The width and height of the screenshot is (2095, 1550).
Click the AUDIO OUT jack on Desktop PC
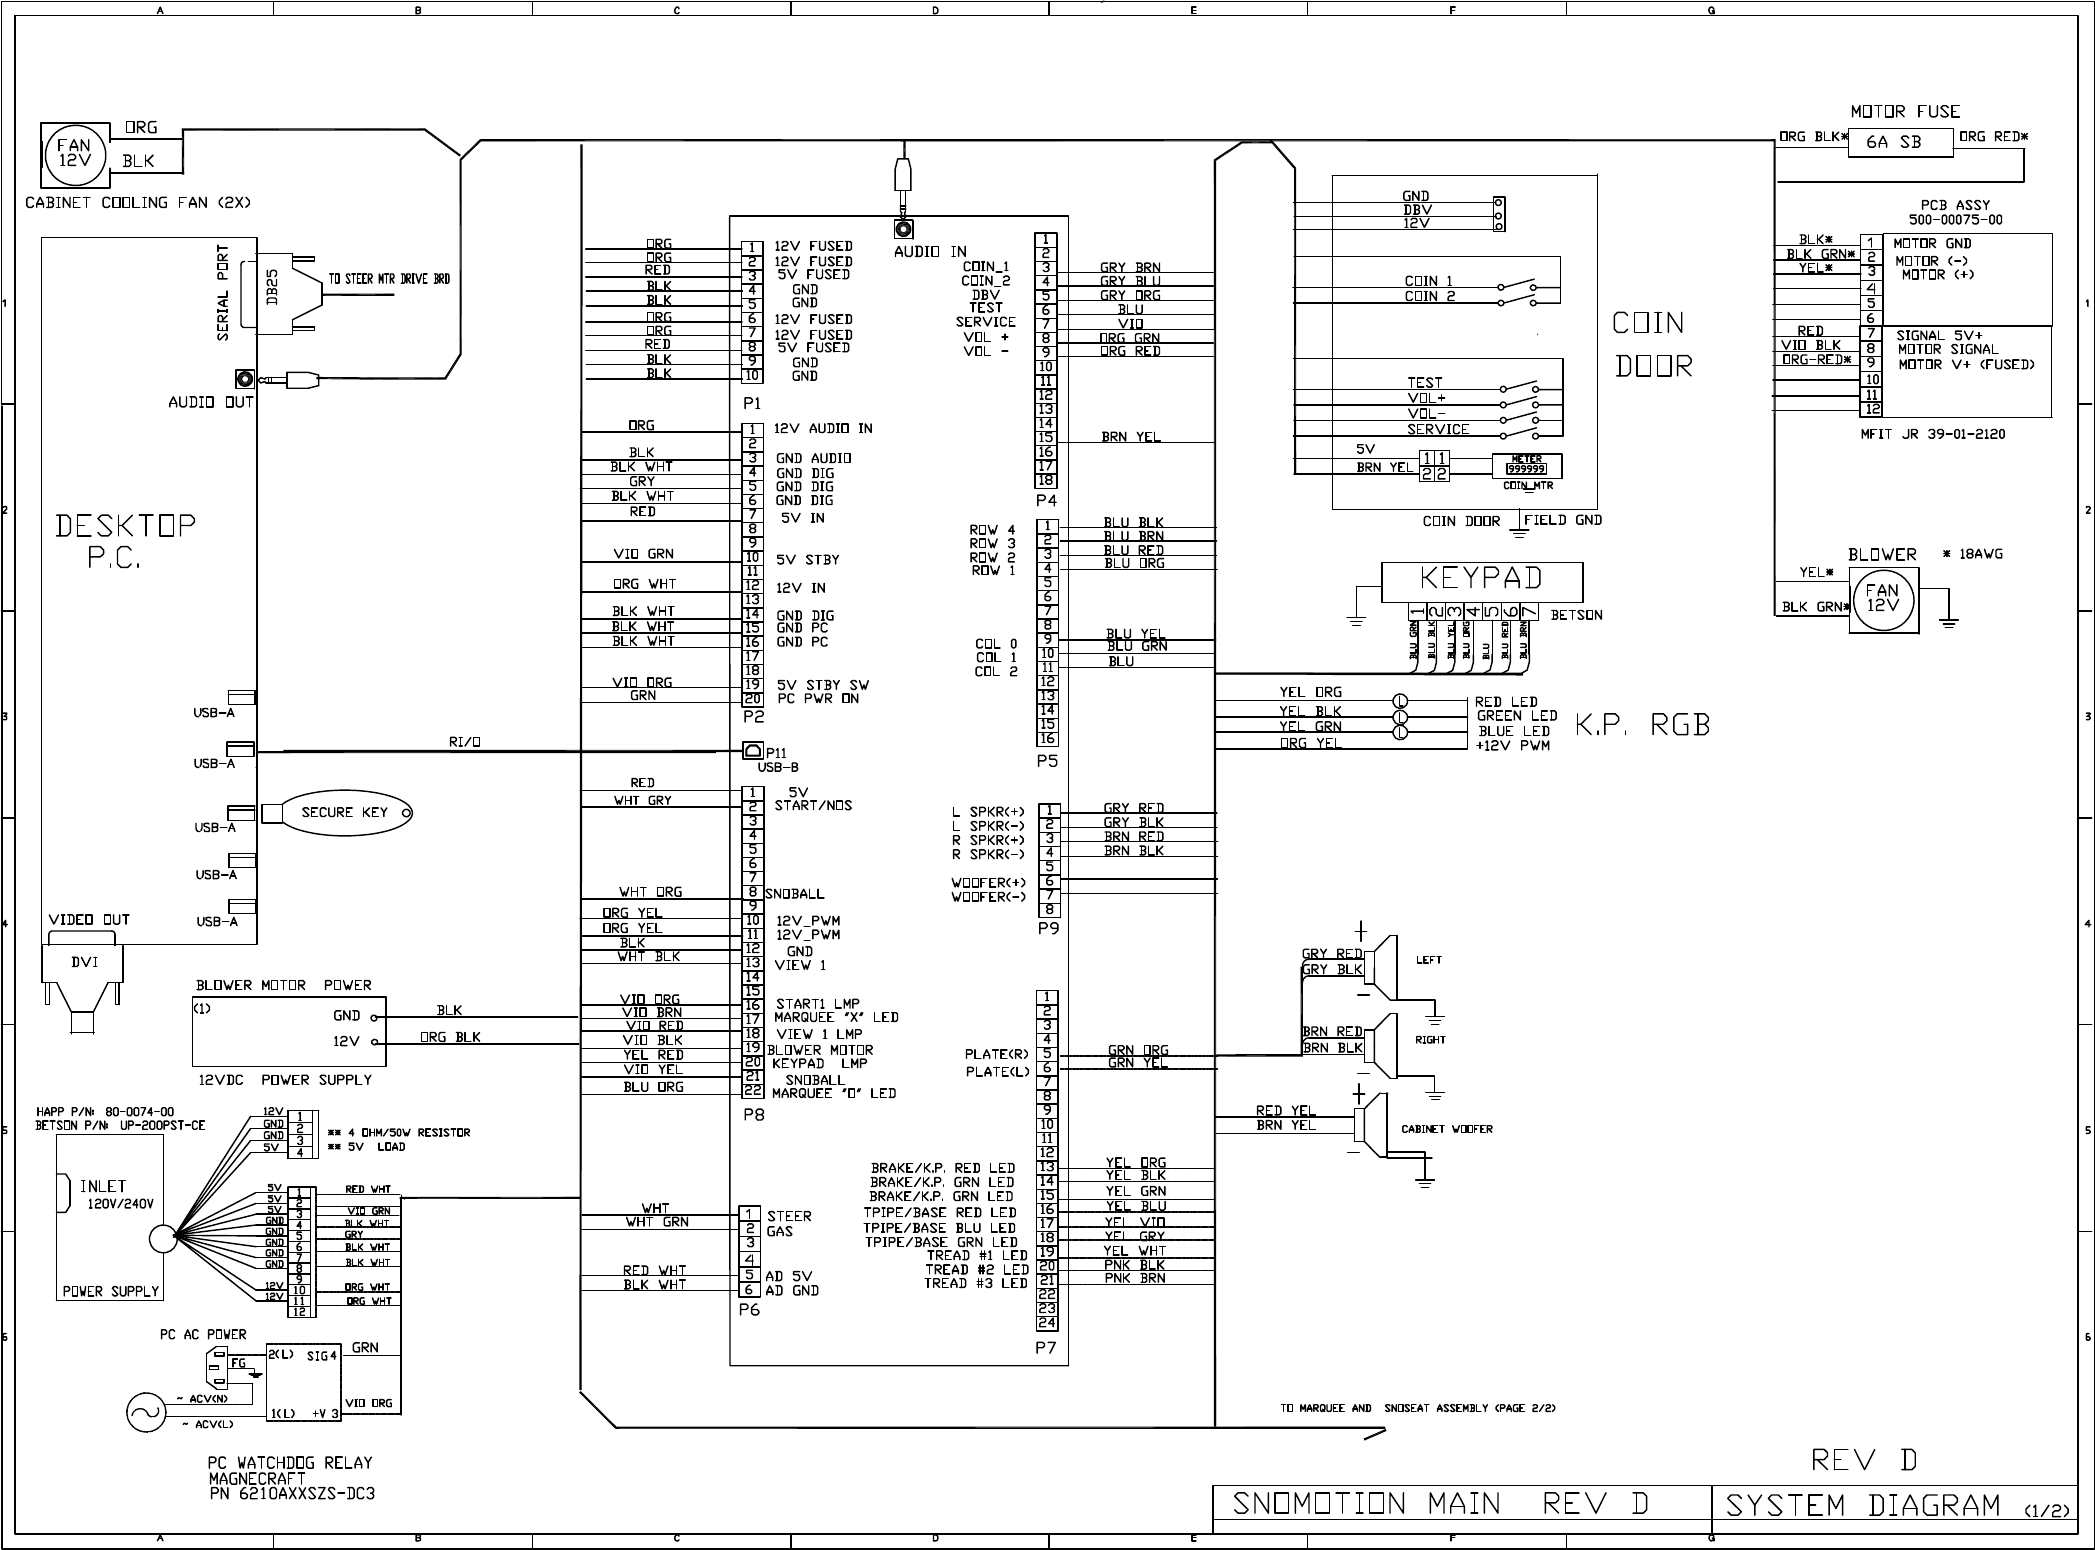[244, 379]
